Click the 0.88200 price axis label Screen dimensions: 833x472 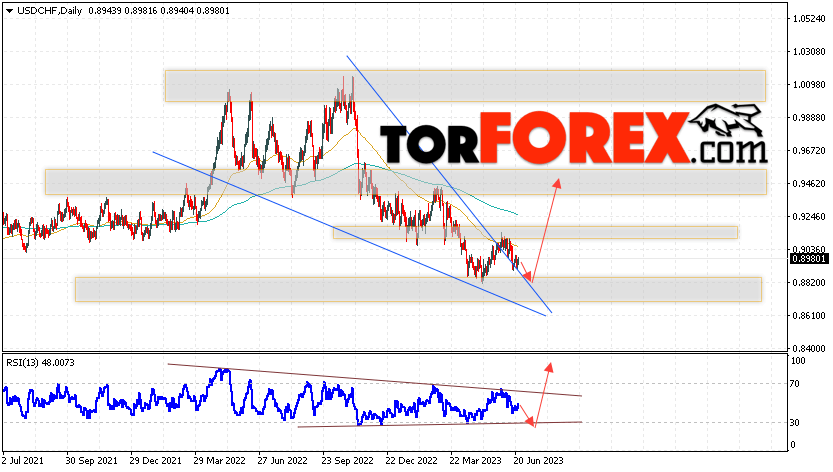pyautogui.click(x=810, y=283)
